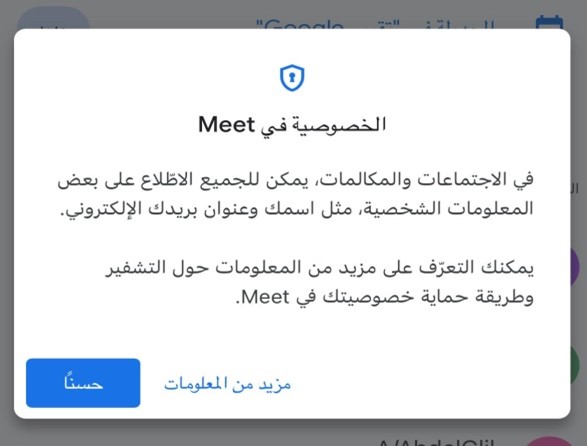Click the privacy shield icon in the dialog

pyautogui.click(x=292, y=78)
